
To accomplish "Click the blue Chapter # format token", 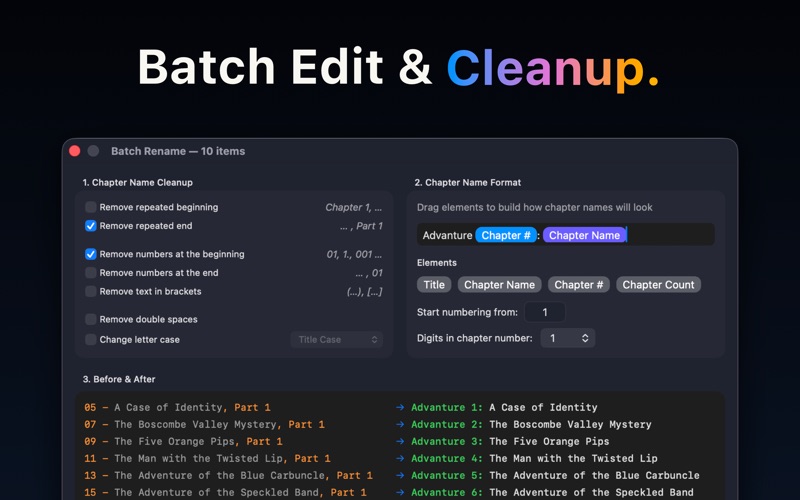I will (504, 235).
